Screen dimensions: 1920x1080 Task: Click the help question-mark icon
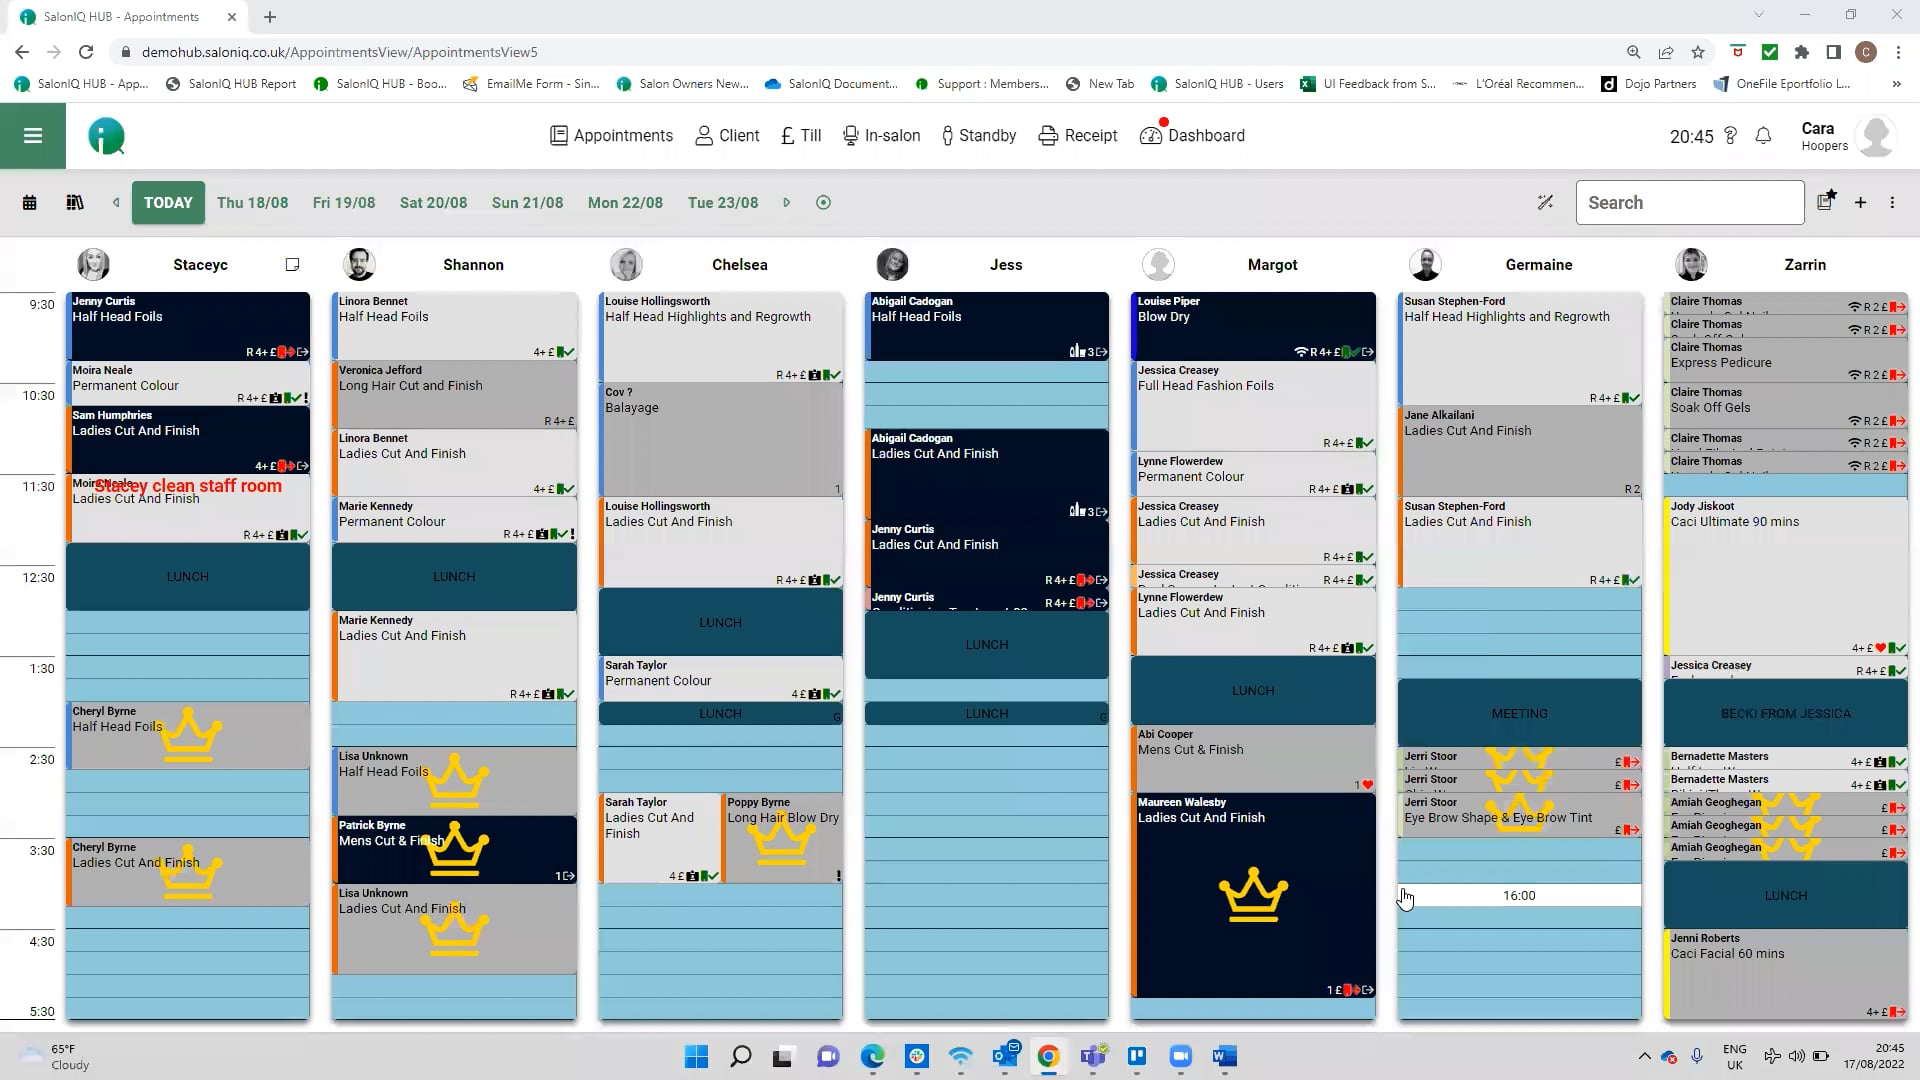click(x=1731, y=136)
